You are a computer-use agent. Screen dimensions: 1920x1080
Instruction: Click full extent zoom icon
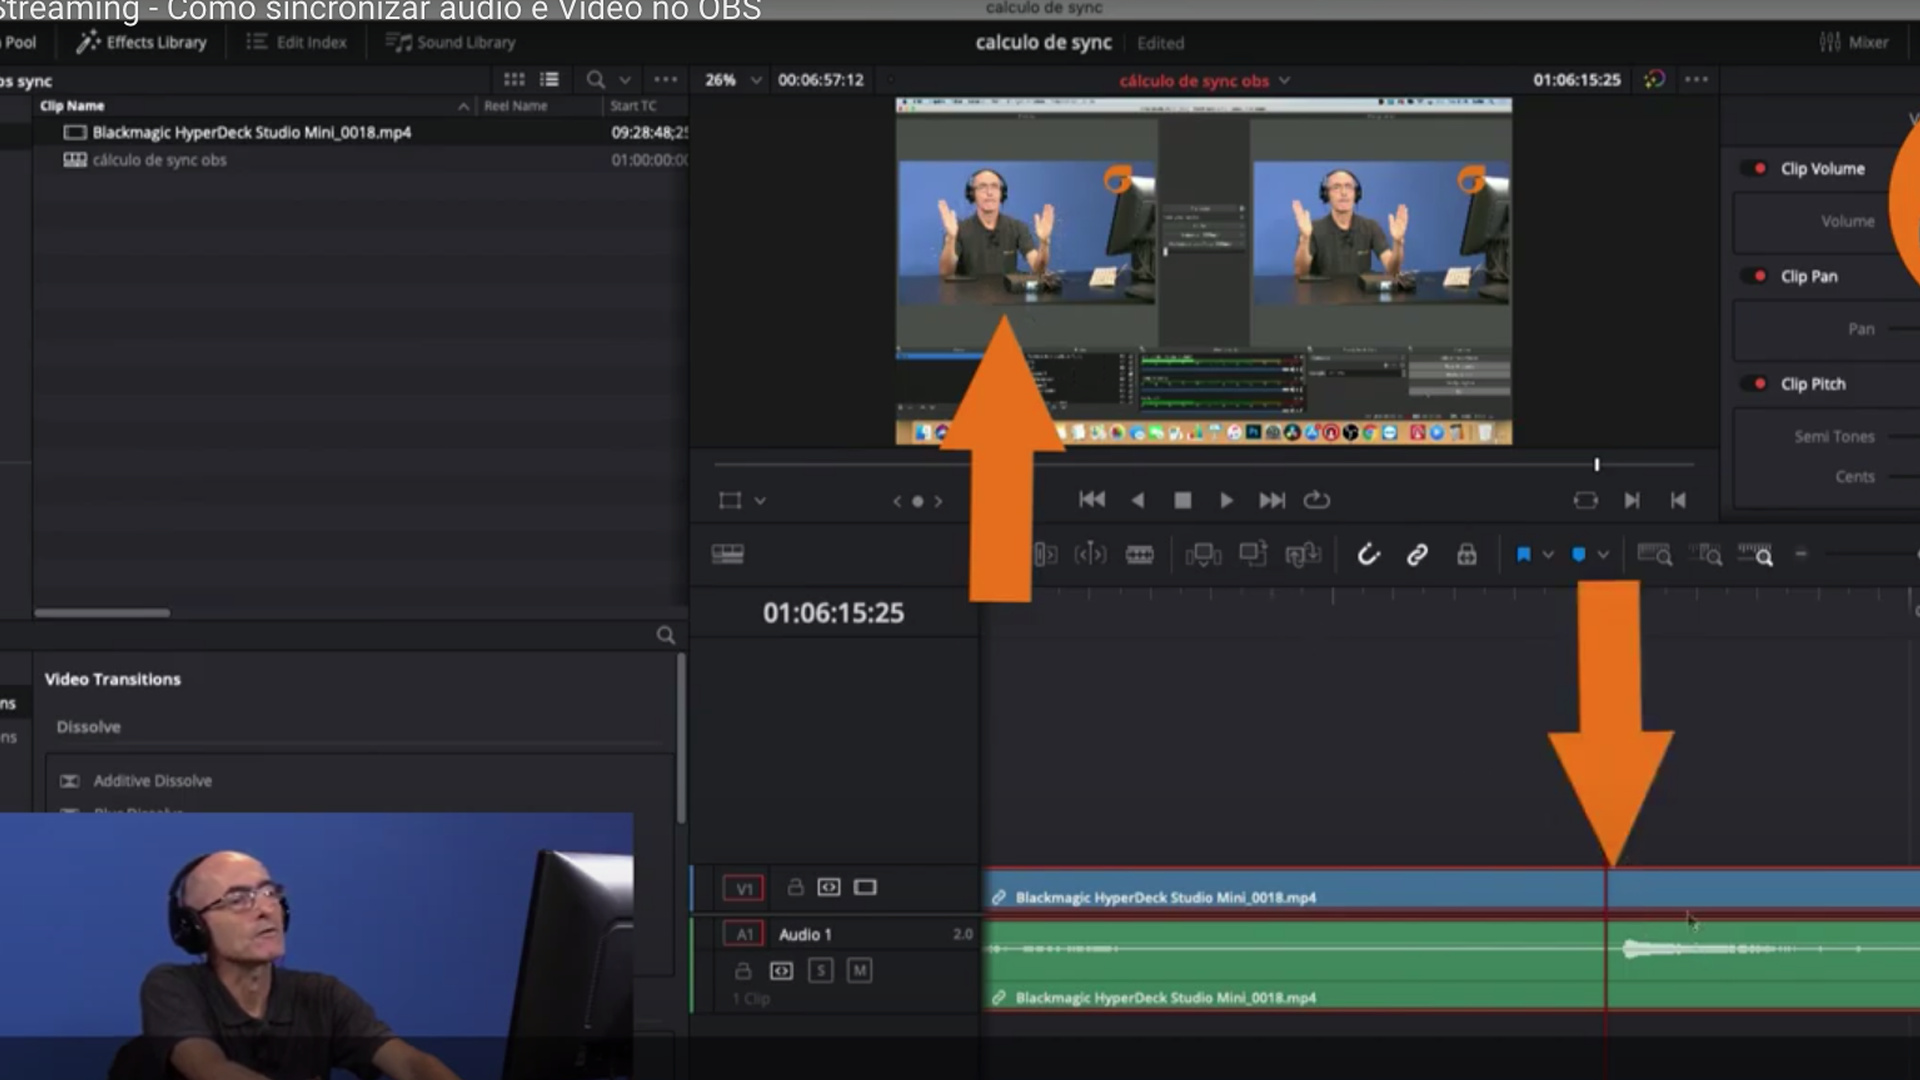click(x=1654, y=554)
